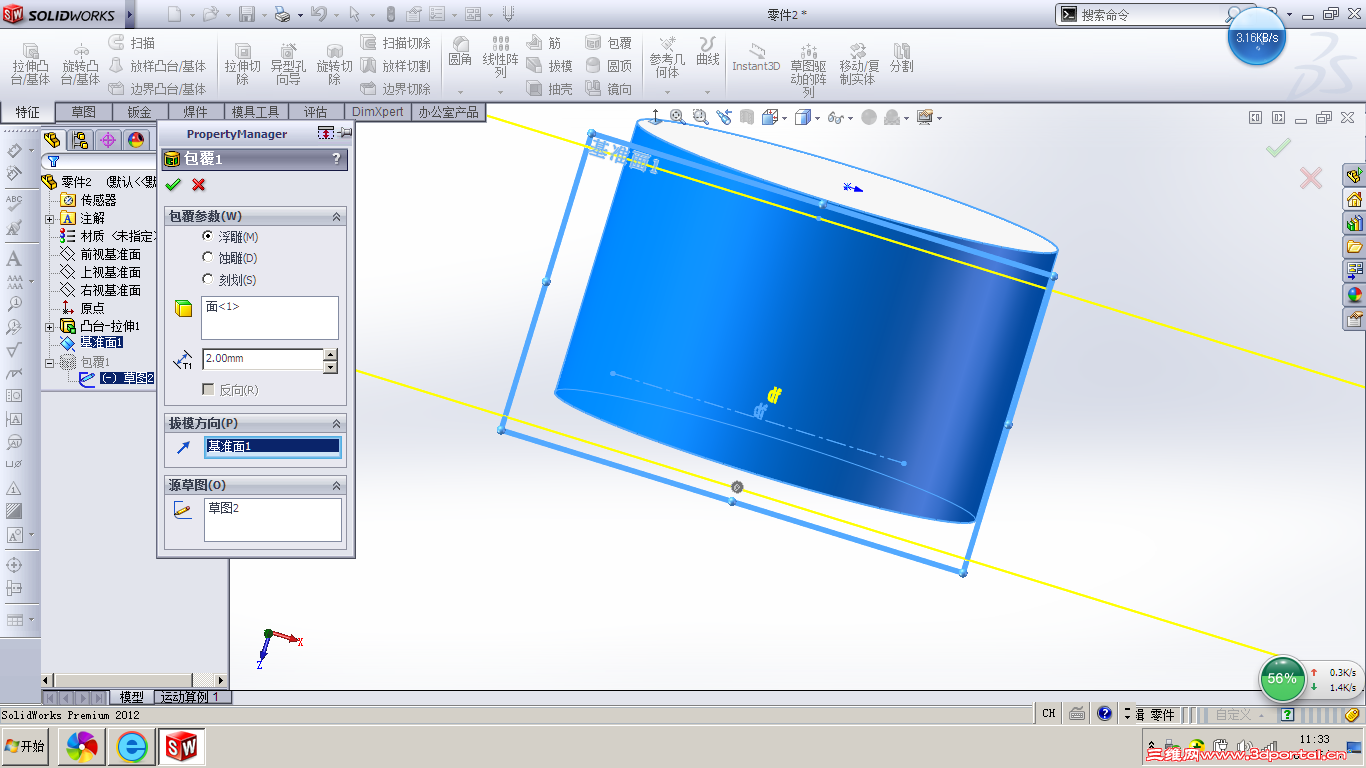Cancel the wrap feature with red X
This screenshot has width=1366, height=768.
(x=198, y=184)
